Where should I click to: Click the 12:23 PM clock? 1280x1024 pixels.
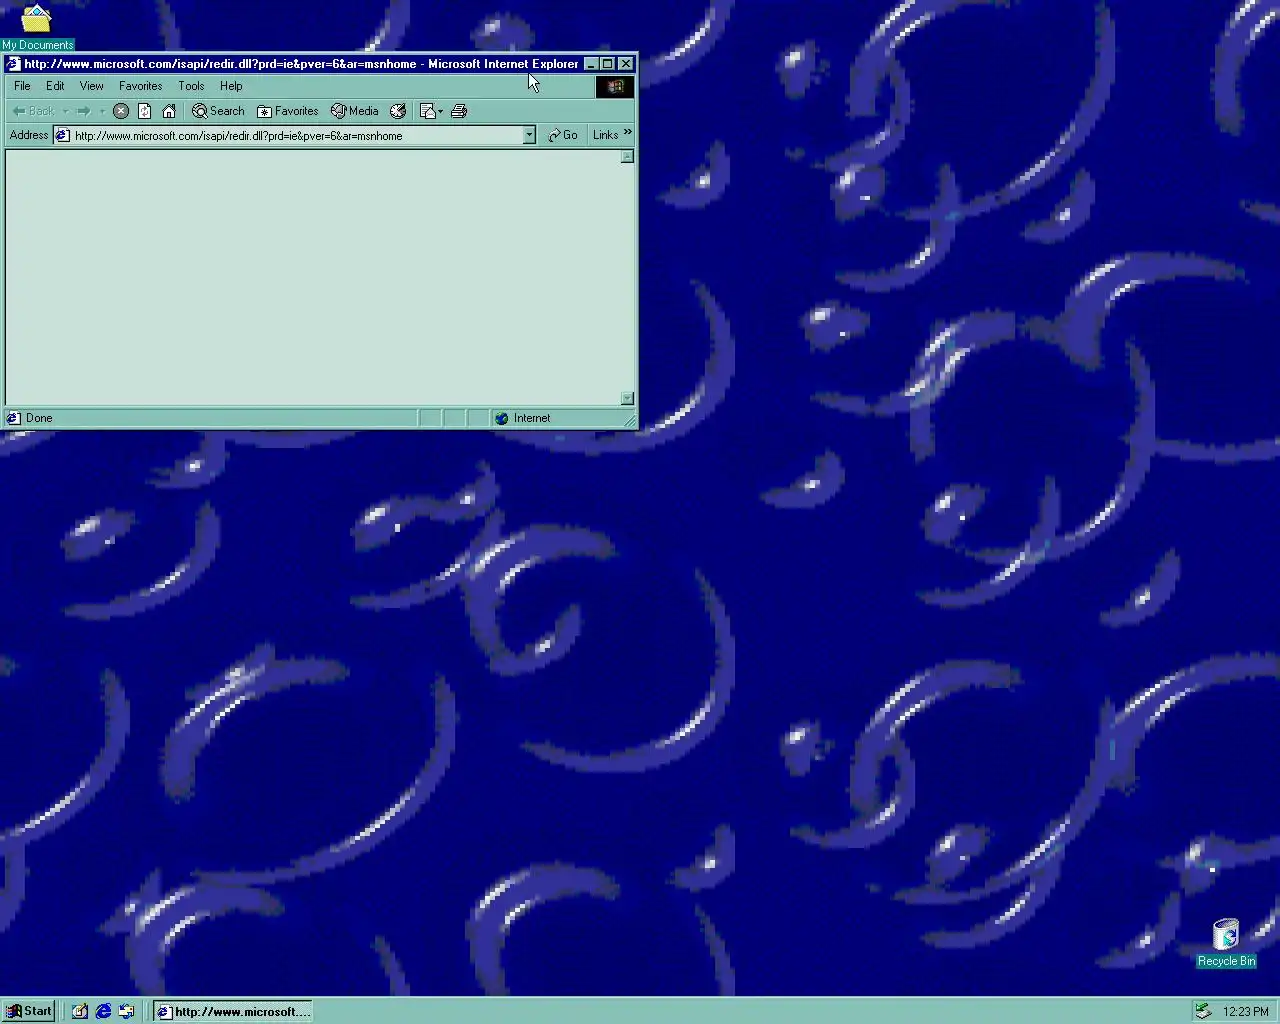pos(1245,1011)
